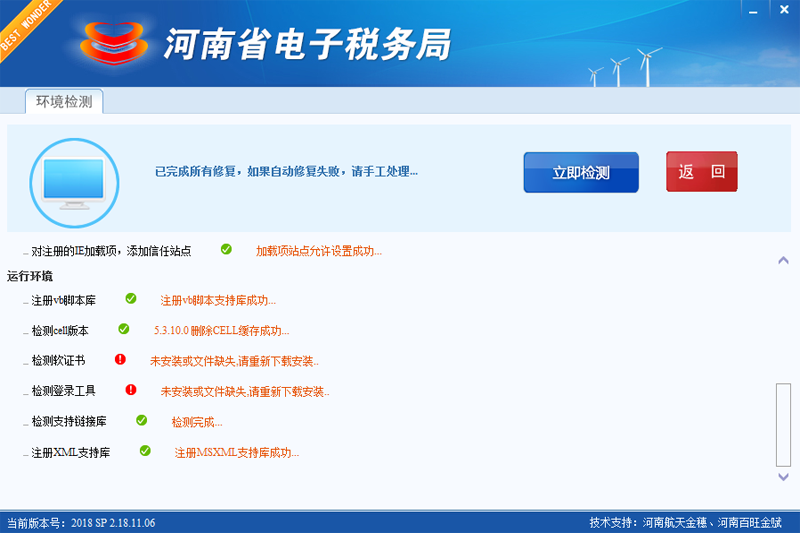Click the 运行环境 section heading
Image resolution: width=800 pixels, height=533 pixels.
click(x=30, y=276)
